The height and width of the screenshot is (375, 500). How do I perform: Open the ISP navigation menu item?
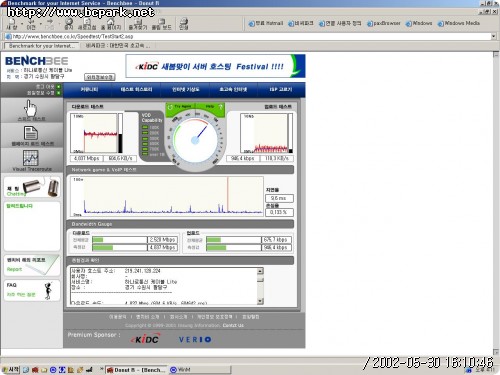[x=281, y=89]
